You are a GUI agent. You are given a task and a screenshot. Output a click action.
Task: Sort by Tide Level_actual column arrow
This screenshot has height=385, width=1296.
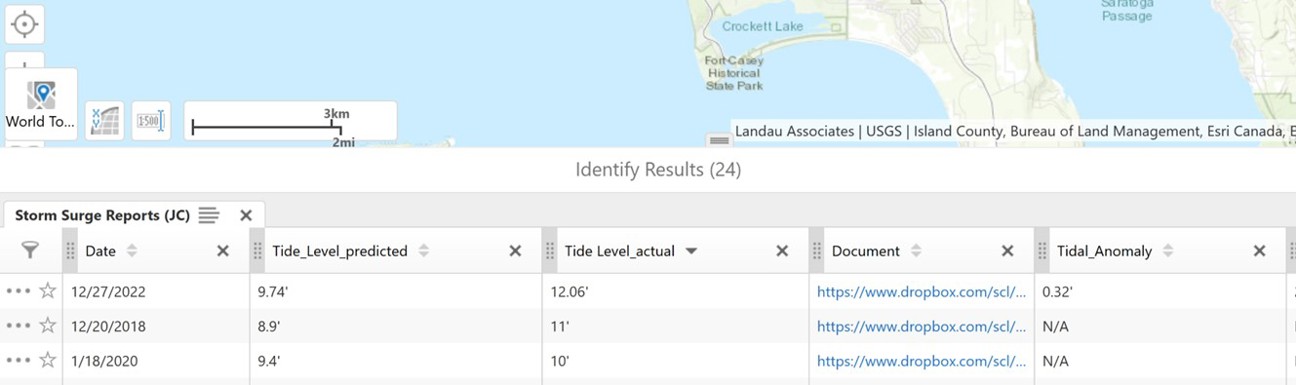coord(691,251)
